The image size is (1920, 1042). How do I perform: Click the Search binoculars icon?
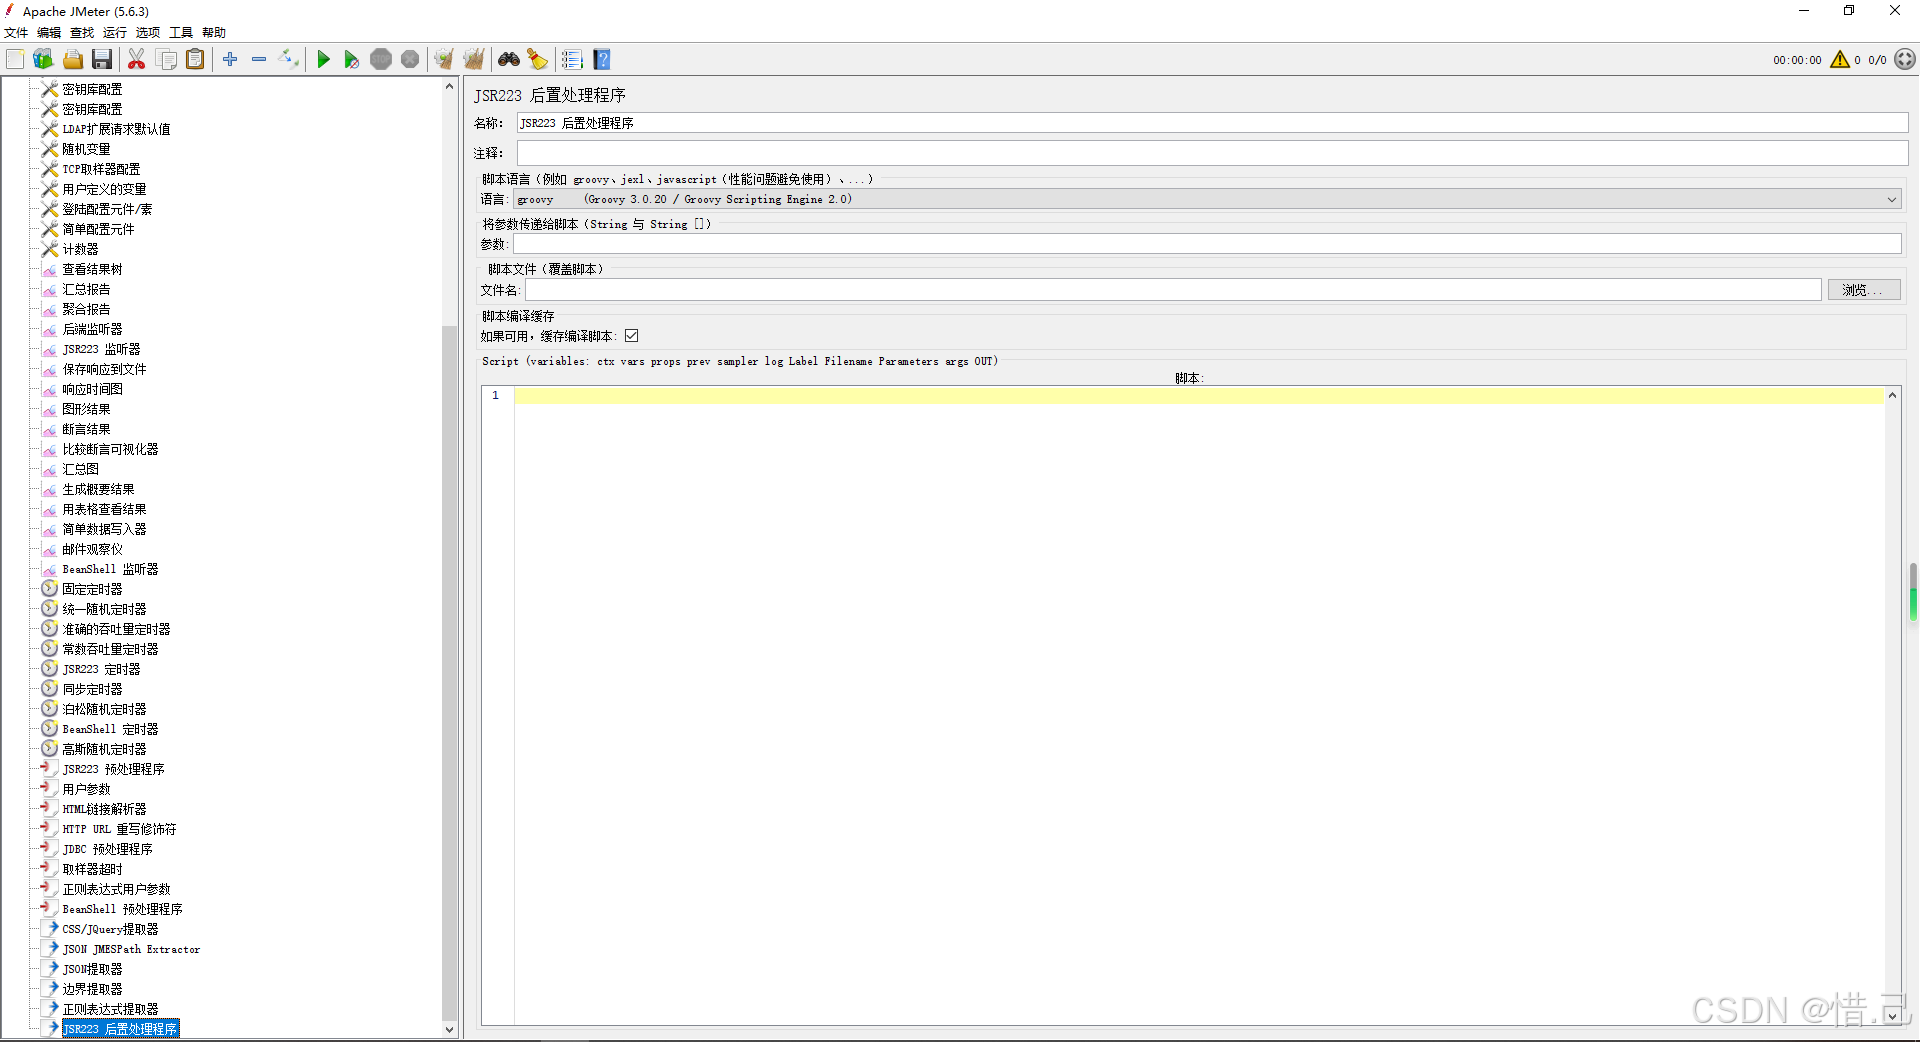[509, 60]
